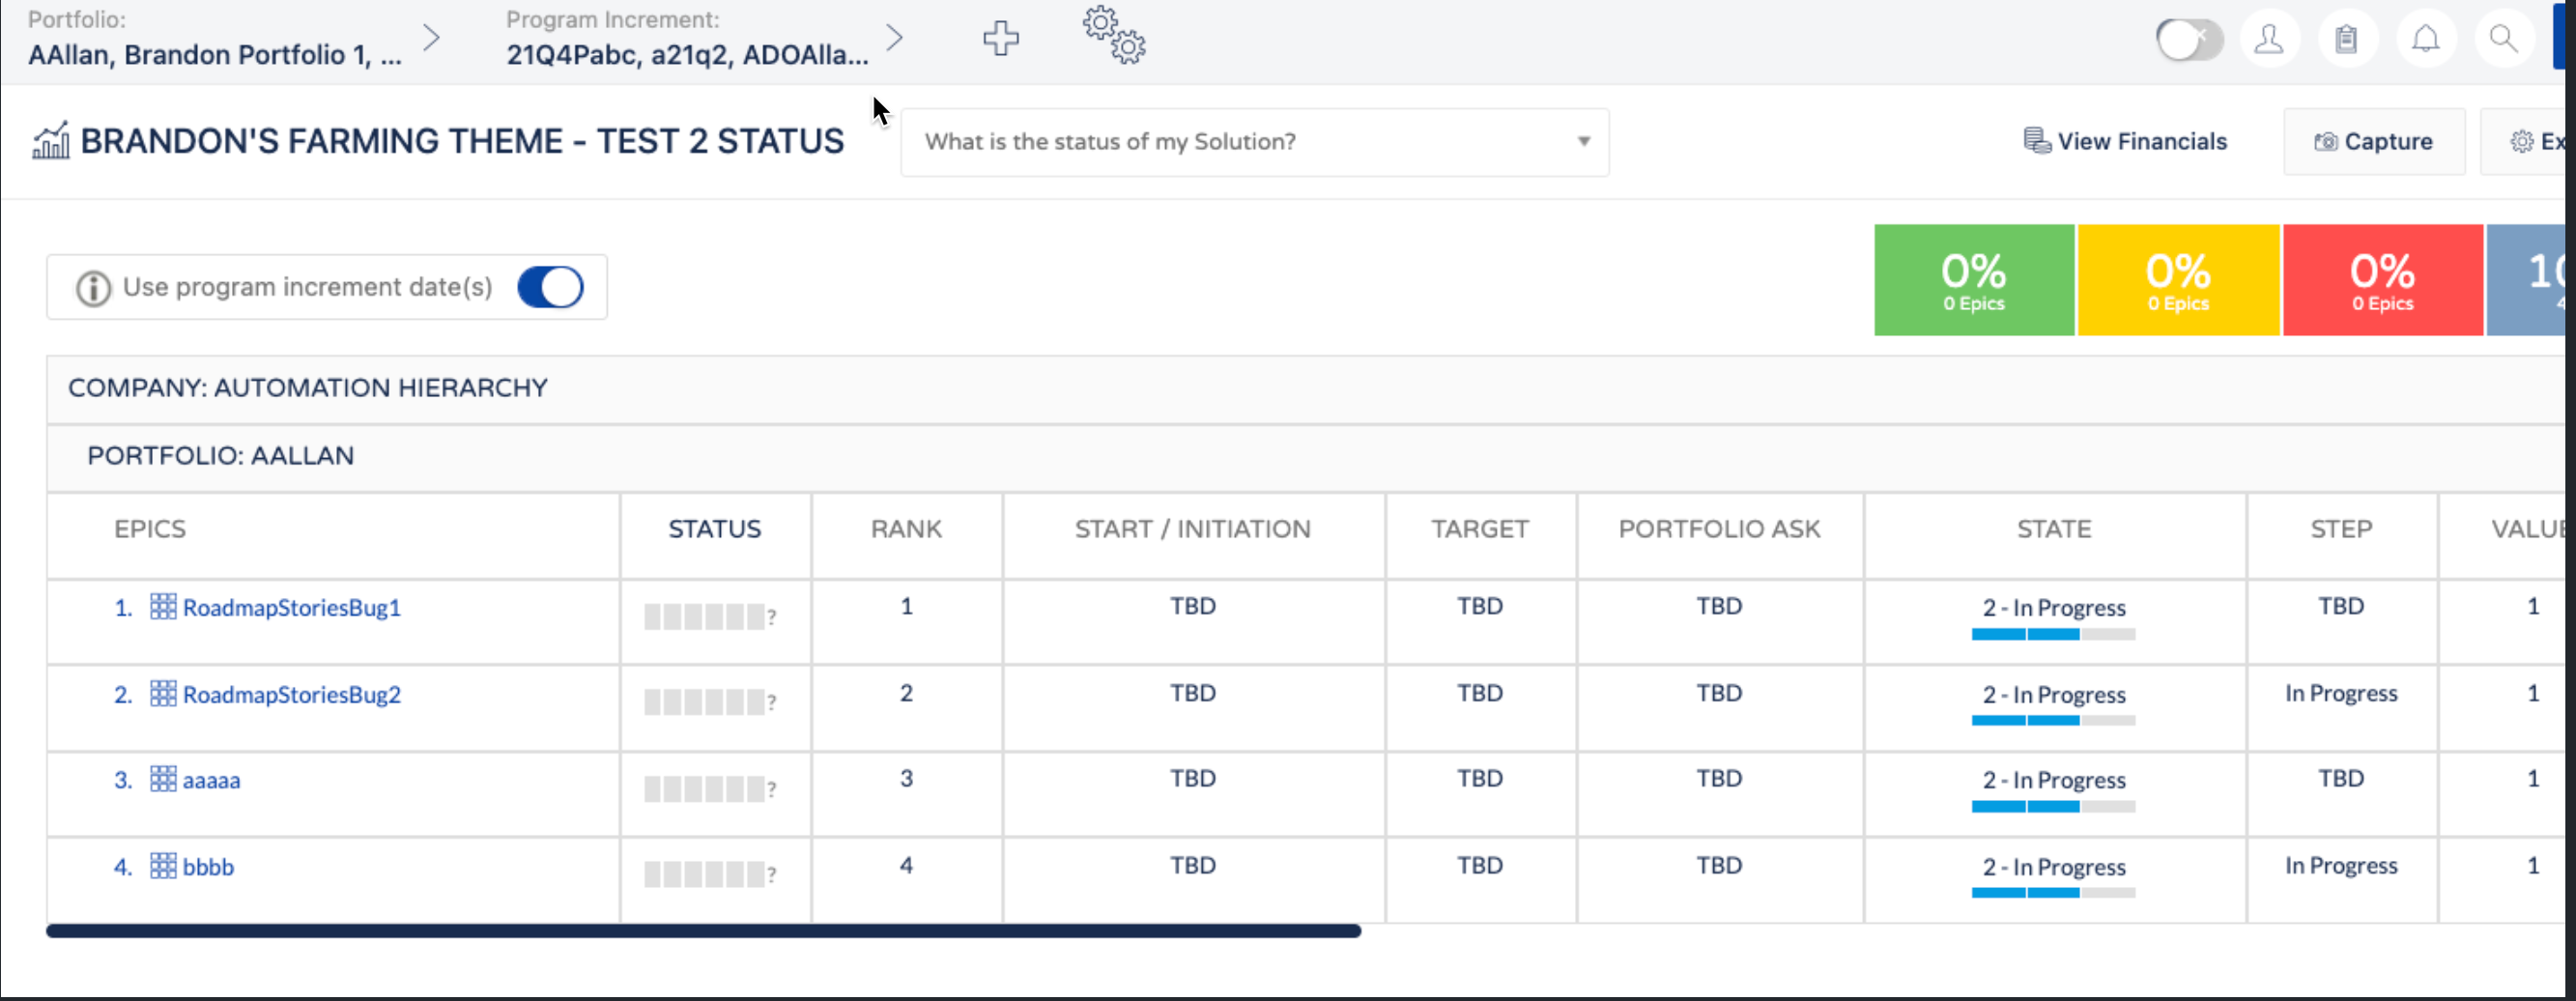This screenshot has width=2576, height=1001.
Task: Click the In Progress bar for epic aaaa
Action: click(x=2053, y=806)
